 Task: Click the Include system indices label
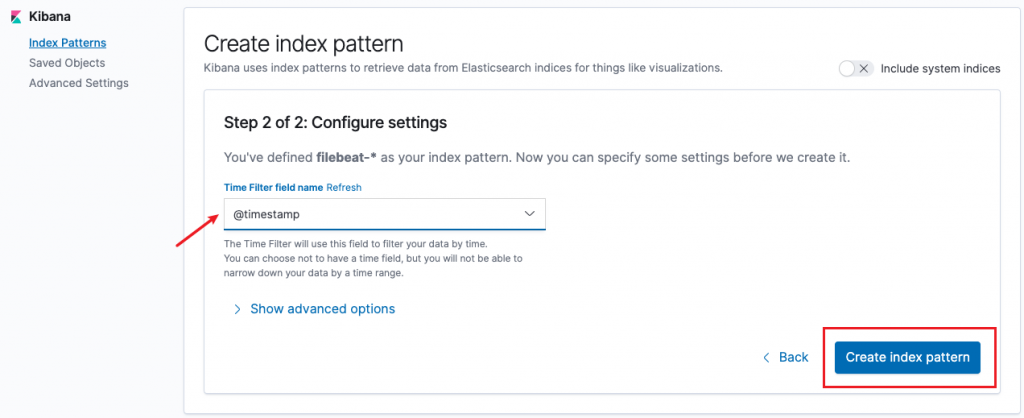(x=940, y=69)
